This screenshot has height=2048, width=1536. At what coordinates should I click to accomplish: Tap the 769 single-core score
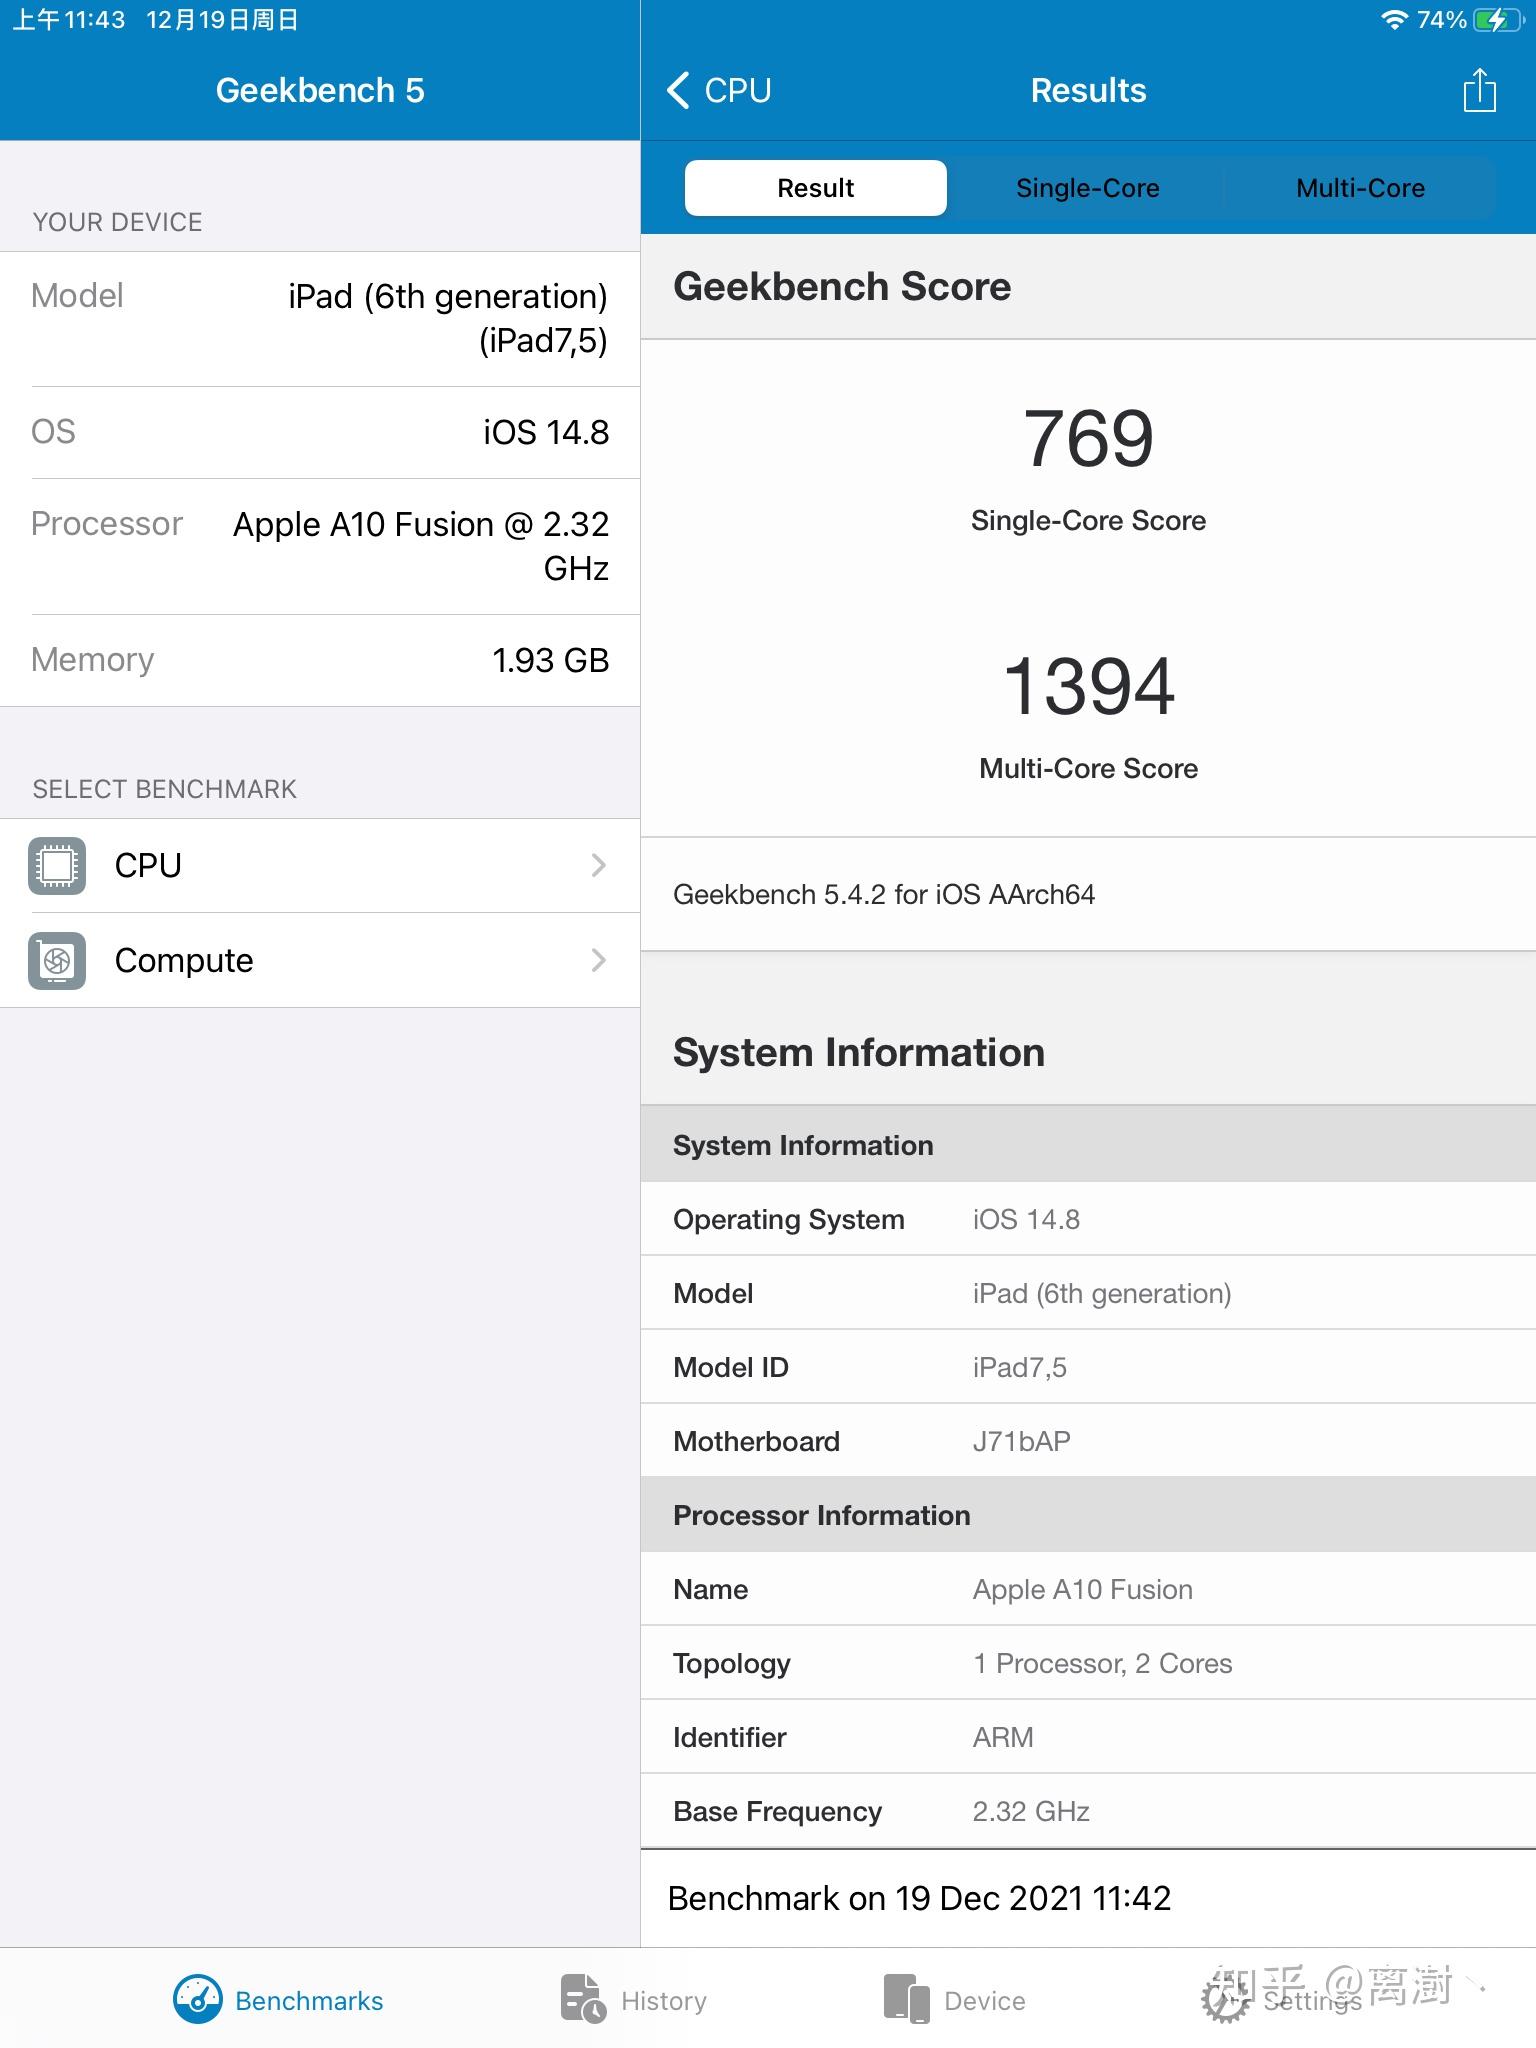1088,438
